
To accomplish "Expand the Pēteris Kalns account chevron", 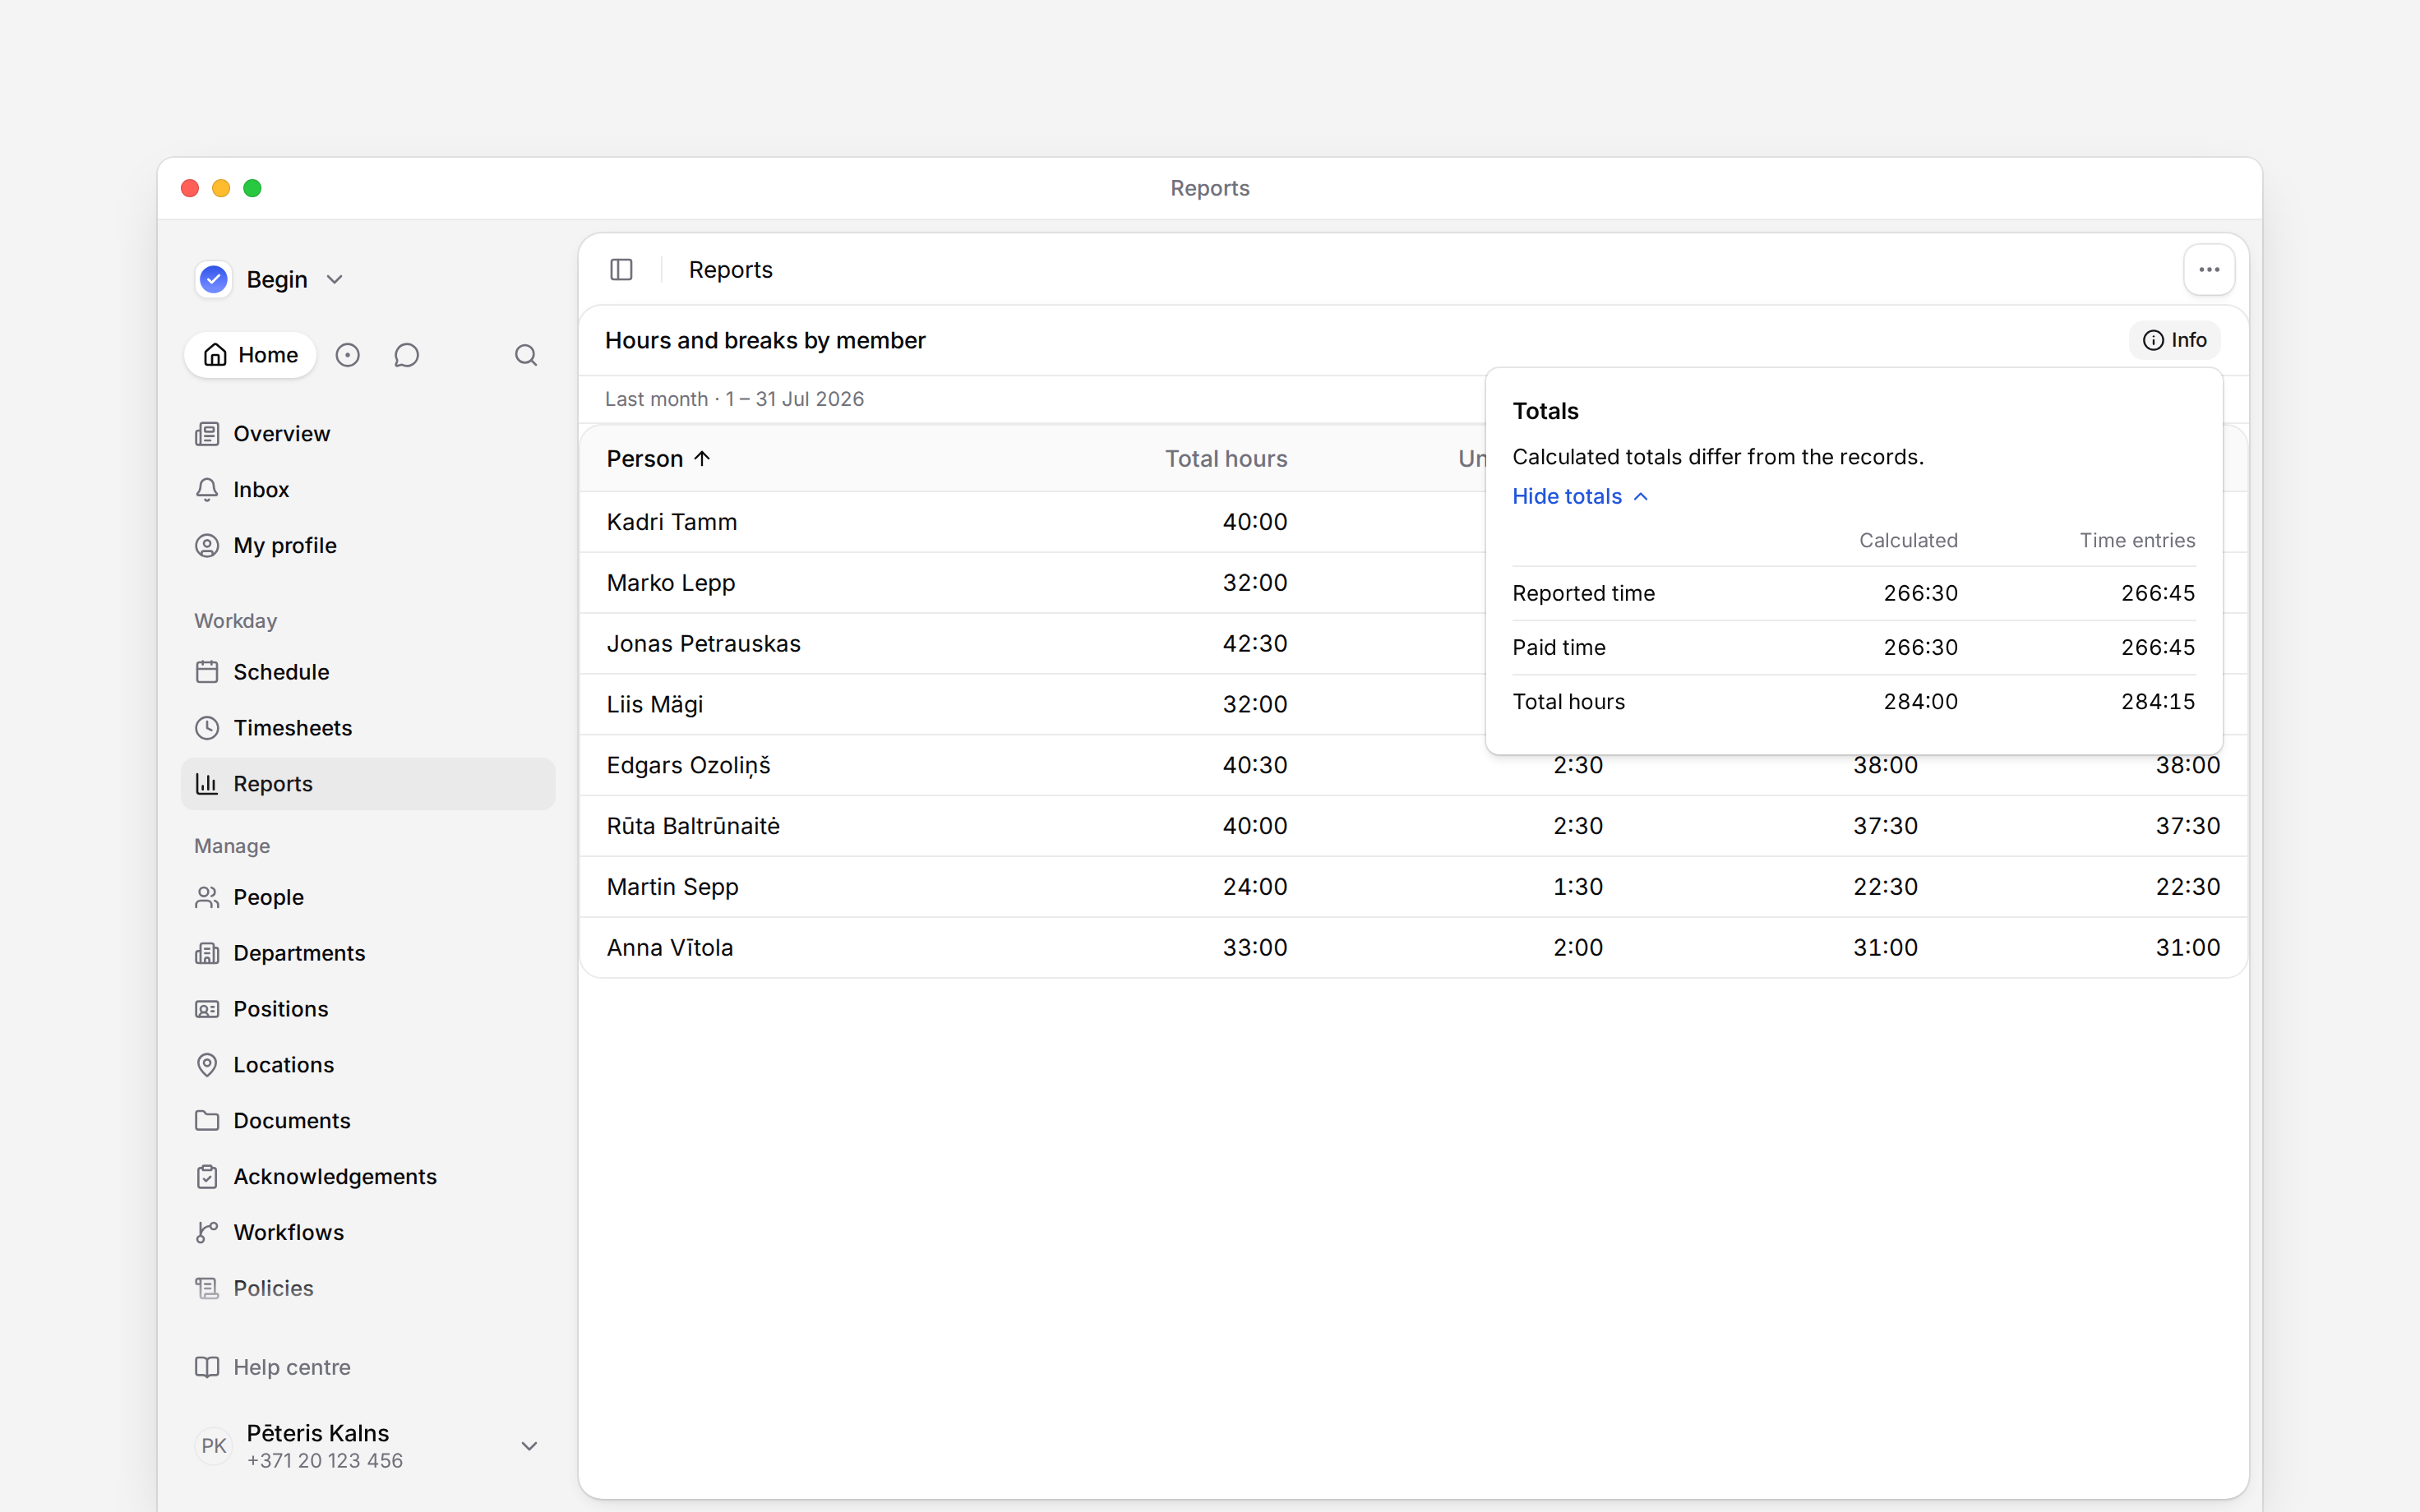I will (530, 1446).
